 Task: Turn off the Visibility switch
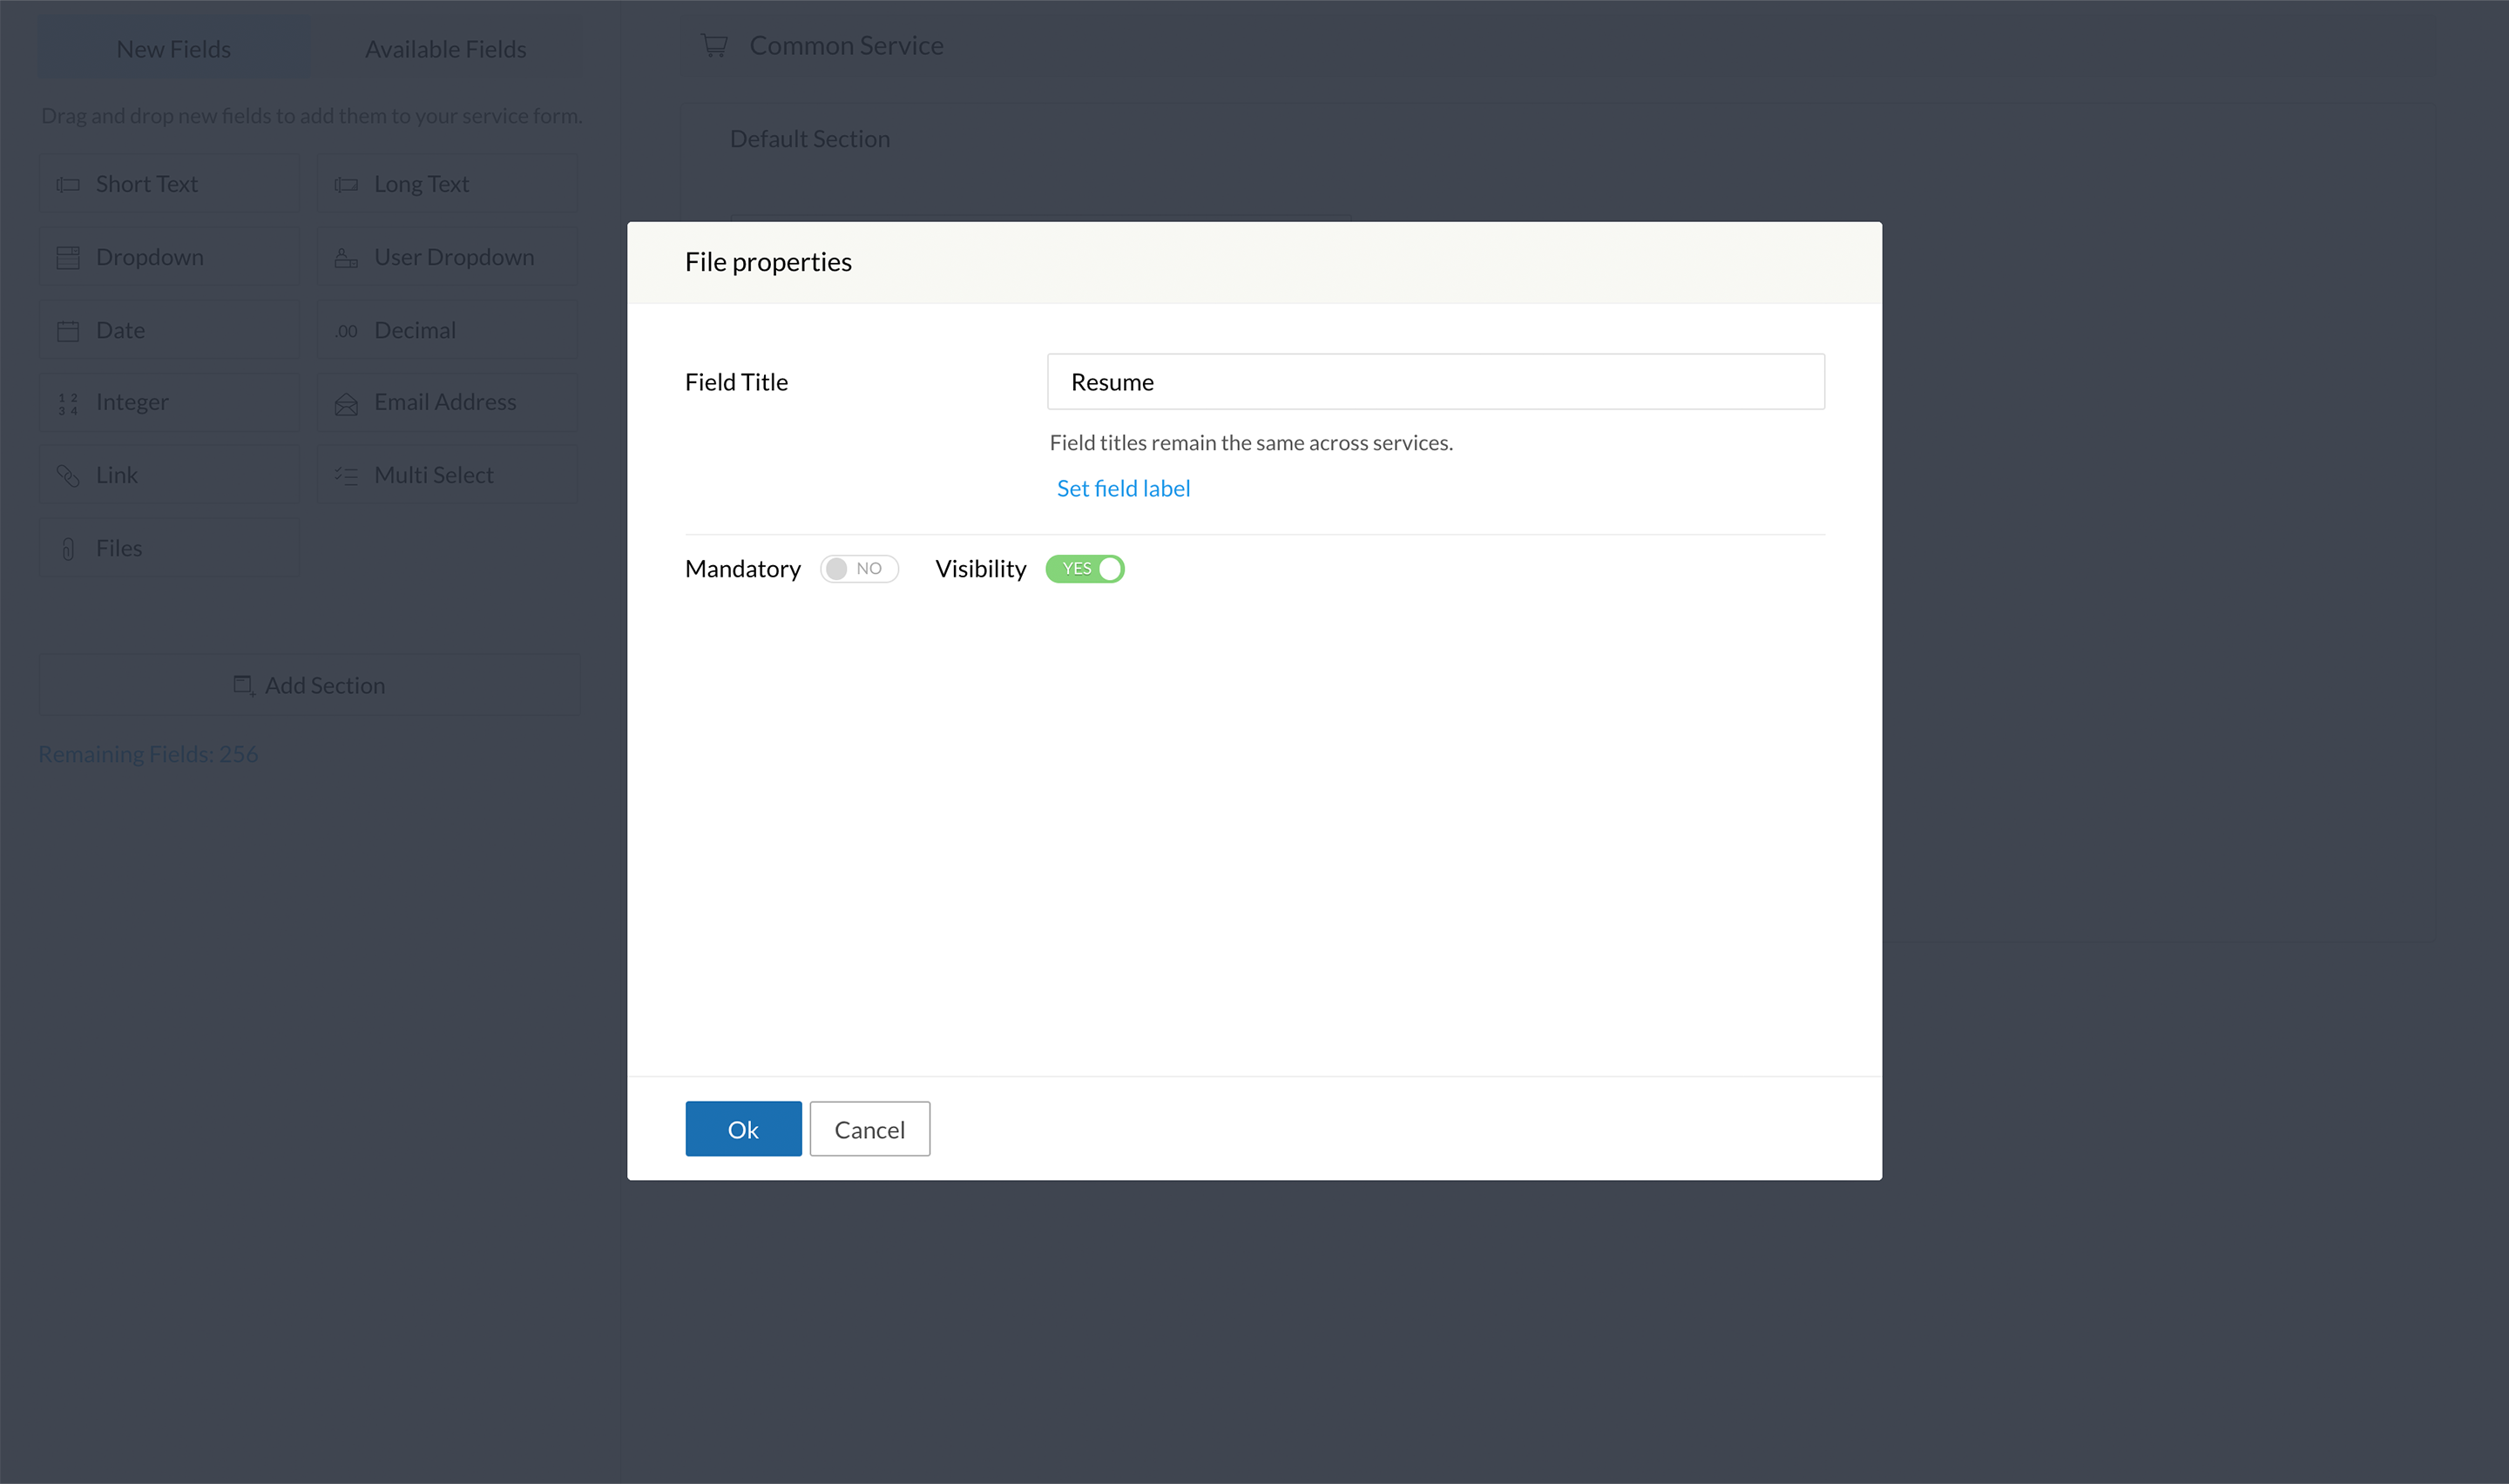[1085, 569]
